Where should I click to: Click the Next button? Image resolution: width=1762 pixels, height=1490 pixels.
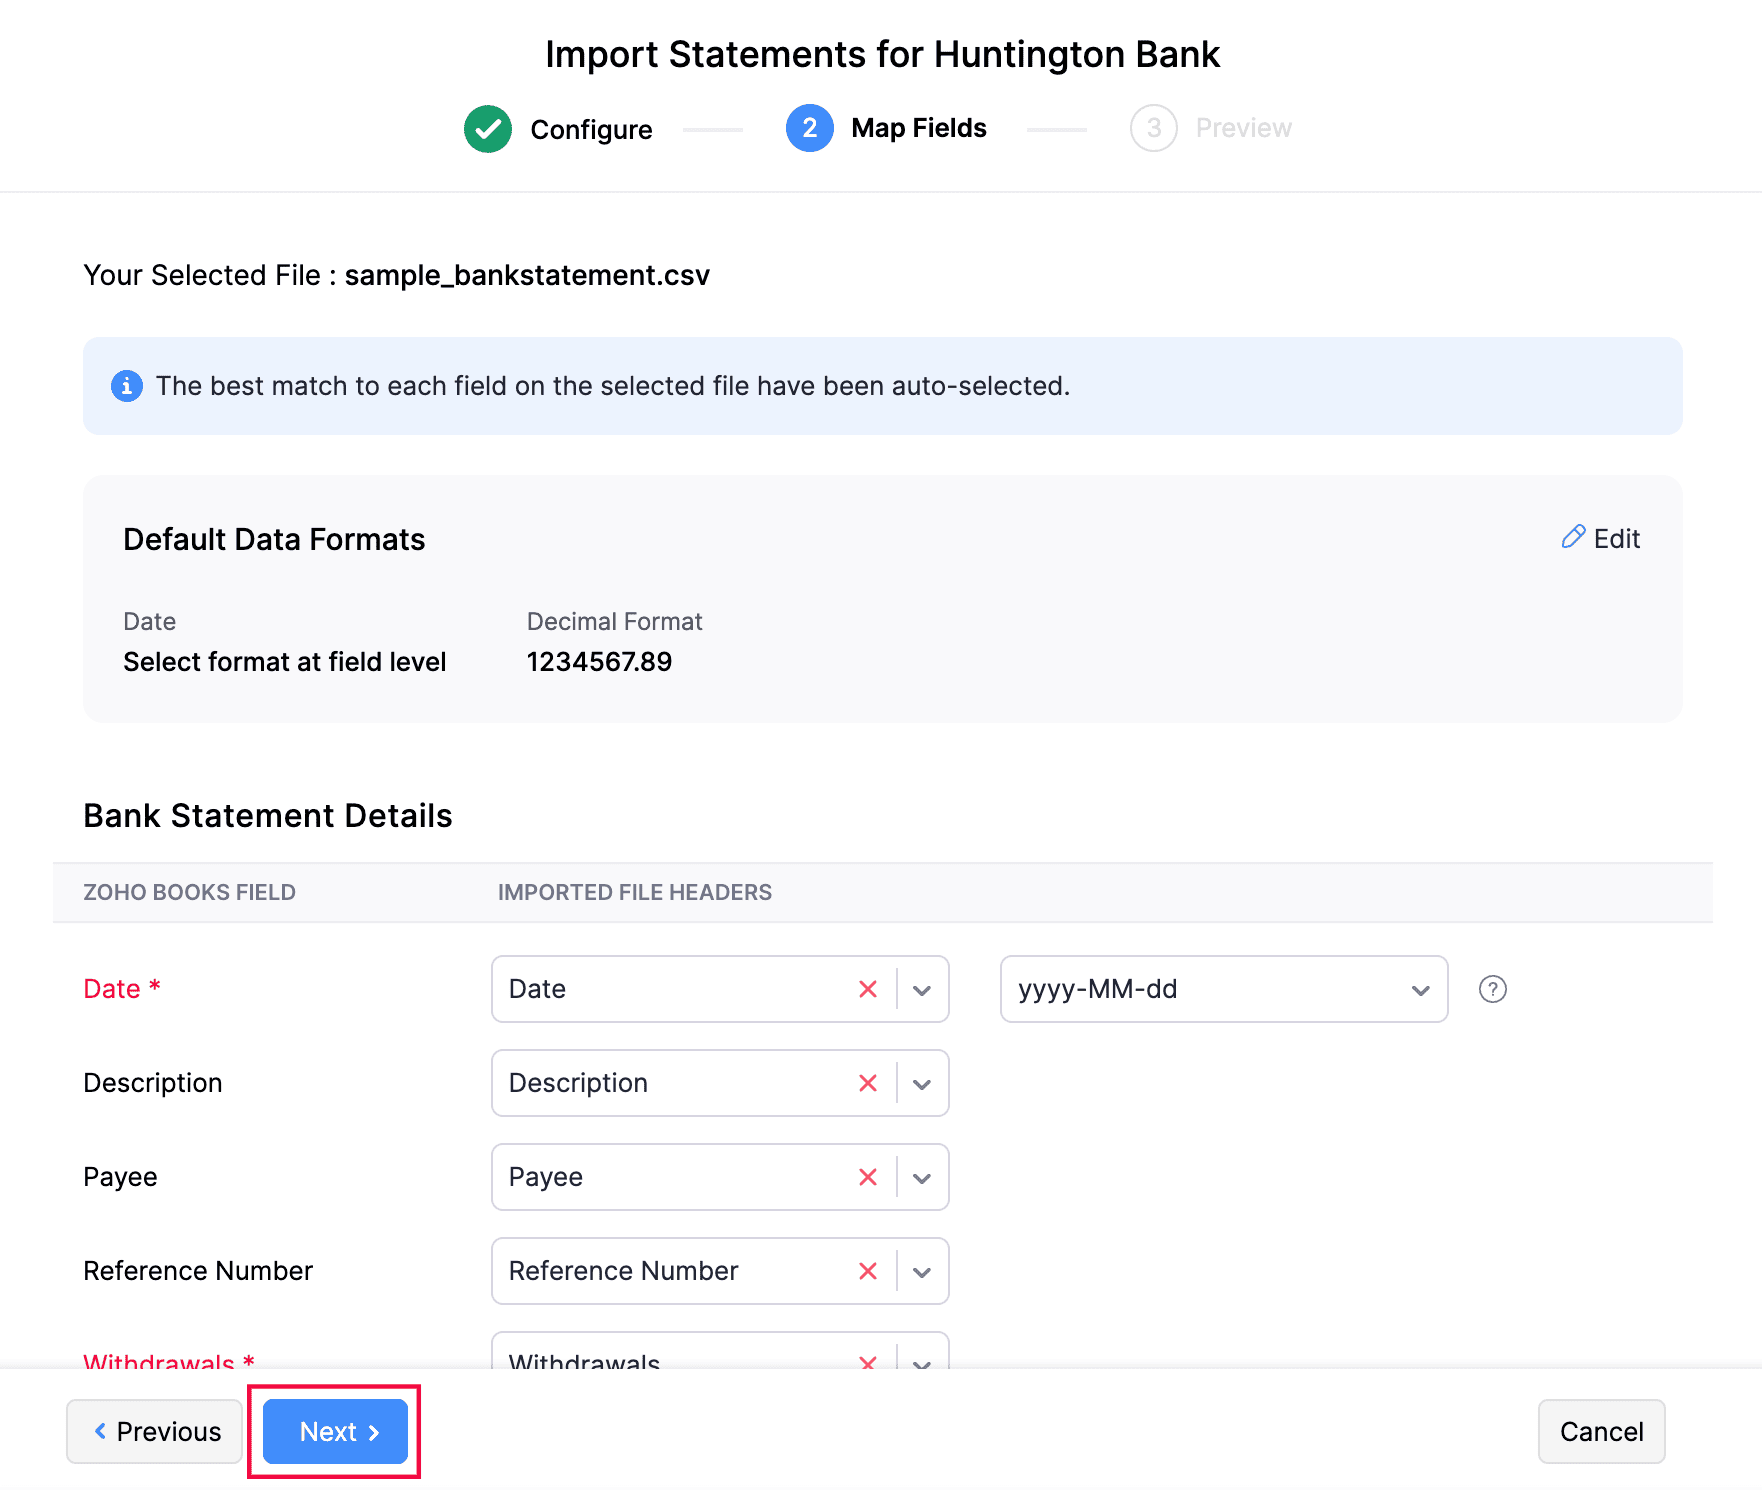[335, 1431]
